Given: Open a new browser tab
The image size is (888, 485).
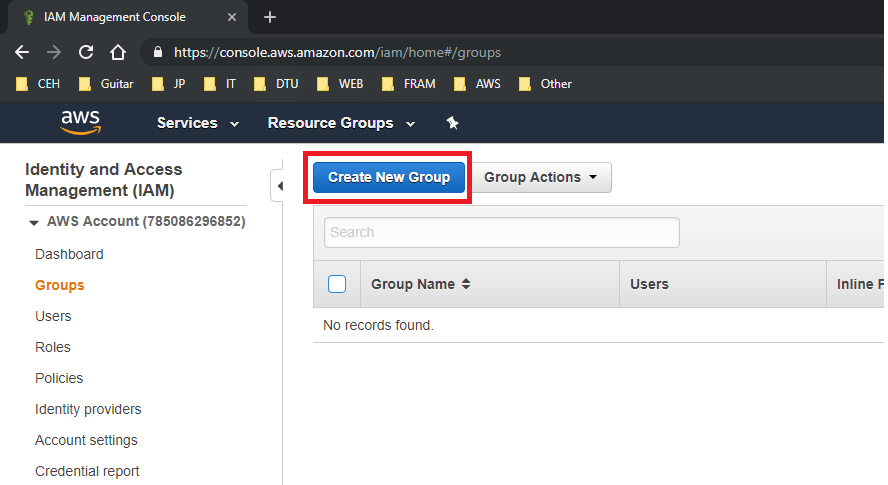Looking at the screenshot, I should click(269, 17).
